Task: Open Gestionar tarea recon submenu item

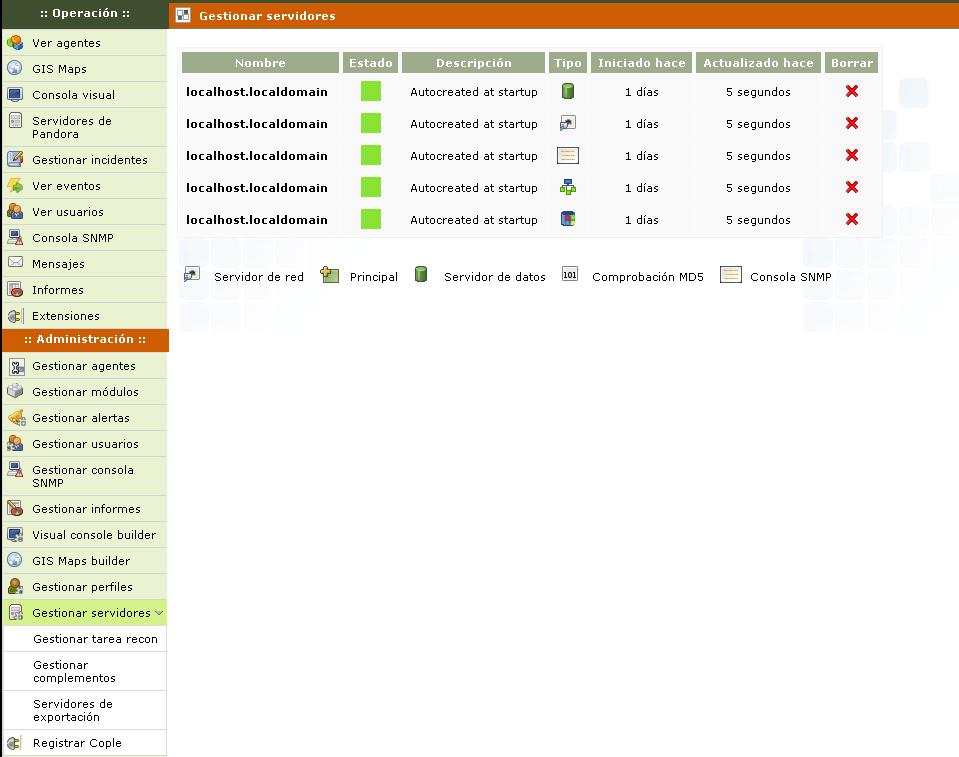Action: (95, 639)
